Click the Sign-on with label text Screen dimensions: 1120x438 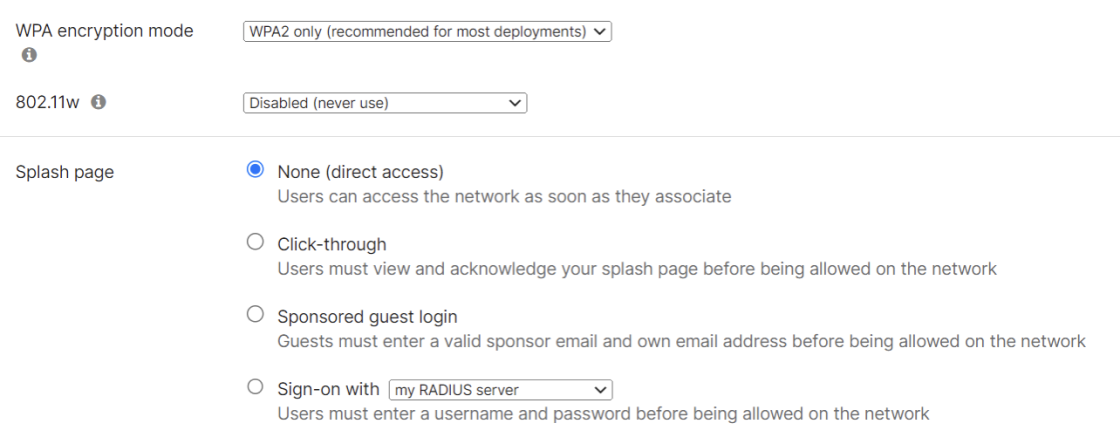click(329, 389)
